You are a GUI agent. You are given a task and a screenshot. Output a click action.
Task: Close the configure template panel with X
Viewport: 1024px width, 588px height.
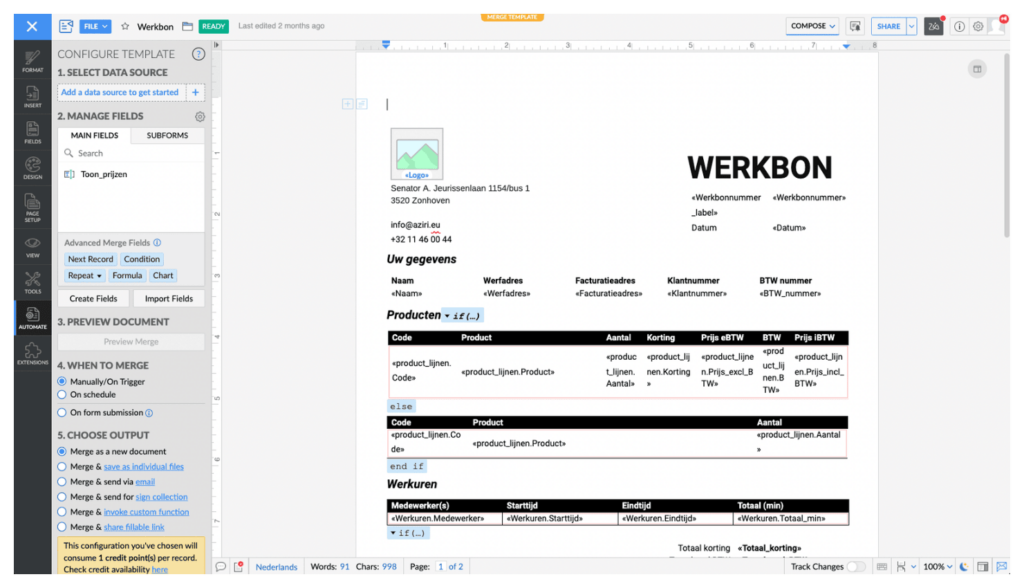(x=32, y=26)
